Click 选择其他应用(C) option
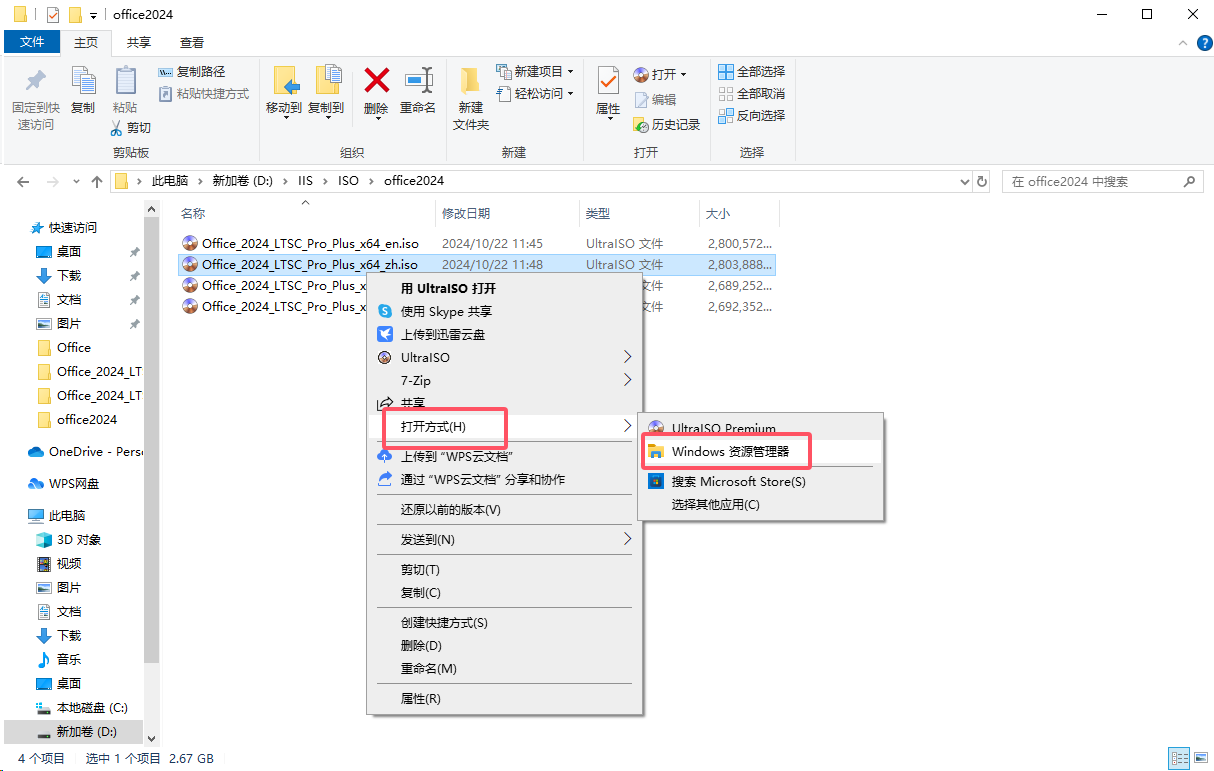This screenshot has height=771, width=1214. [715, 504]
